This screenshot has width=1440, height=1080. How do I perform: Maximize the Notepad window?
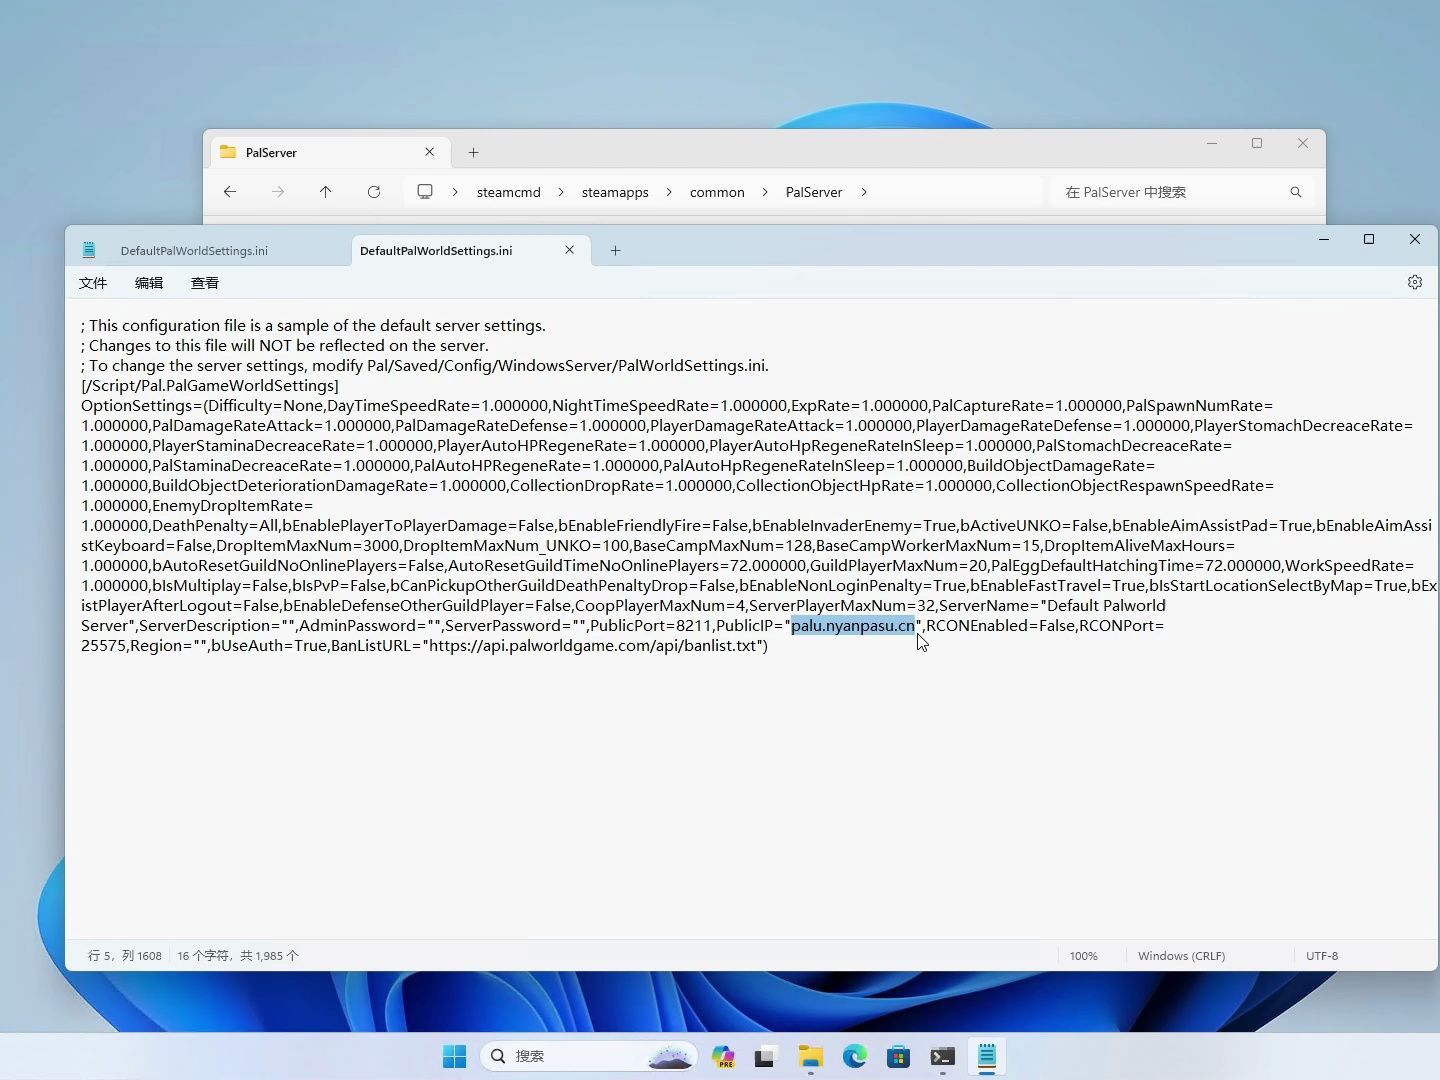[x=1369, y=240]
